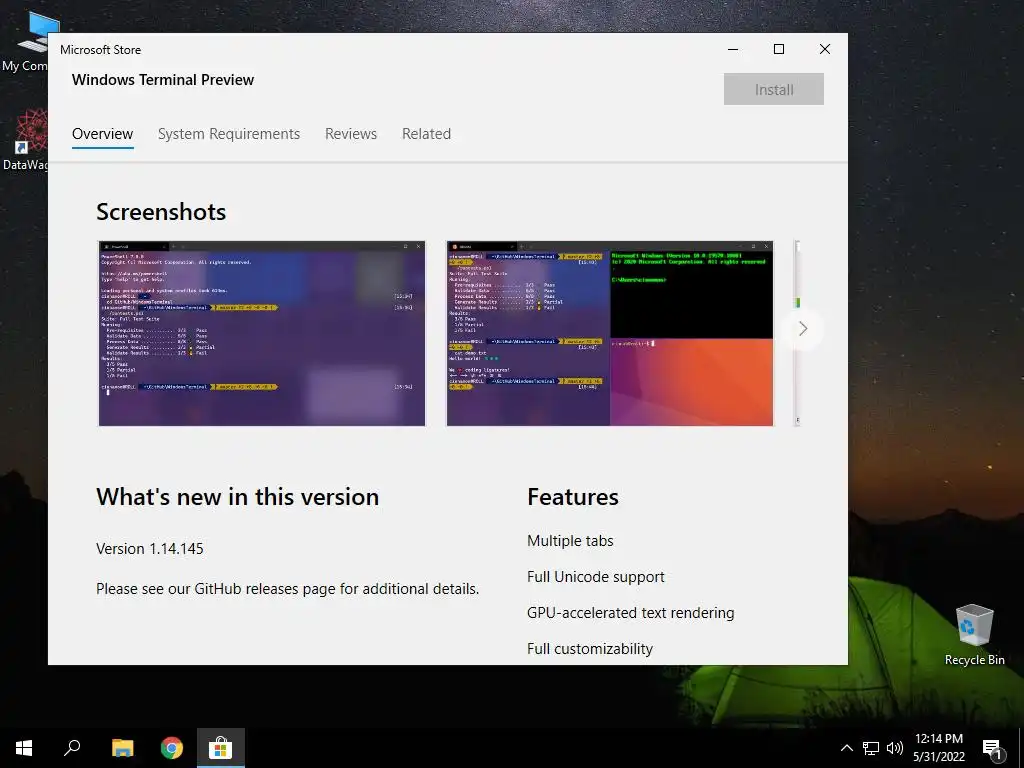Click 'GPU-accelerated text rendering' feature text

(630, 613)
